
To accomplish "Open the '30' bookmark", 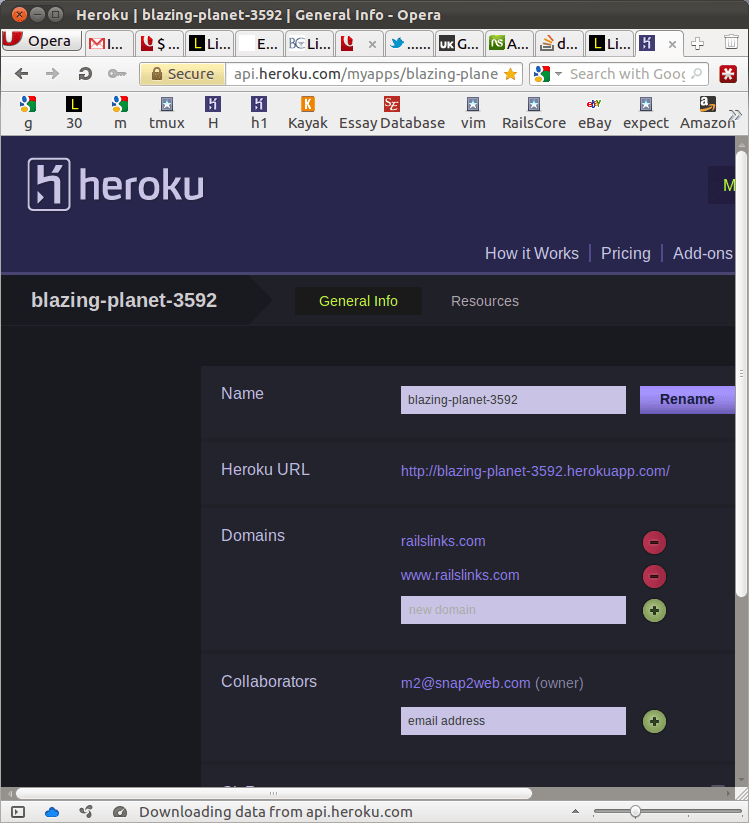I will coord(74,113).
